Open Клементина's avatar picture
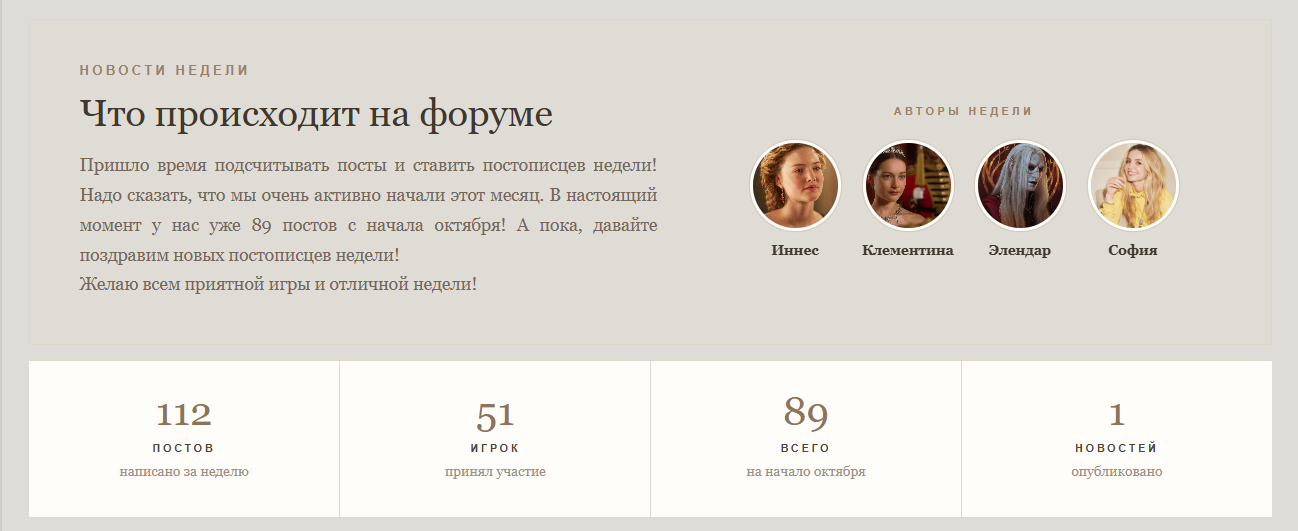 click(908, 185)
